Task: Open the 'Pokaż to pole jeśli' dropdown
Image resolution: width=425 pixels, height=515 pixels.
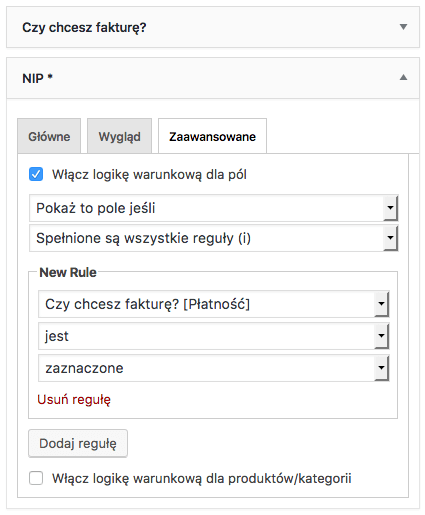Action: tap(214, 208)
